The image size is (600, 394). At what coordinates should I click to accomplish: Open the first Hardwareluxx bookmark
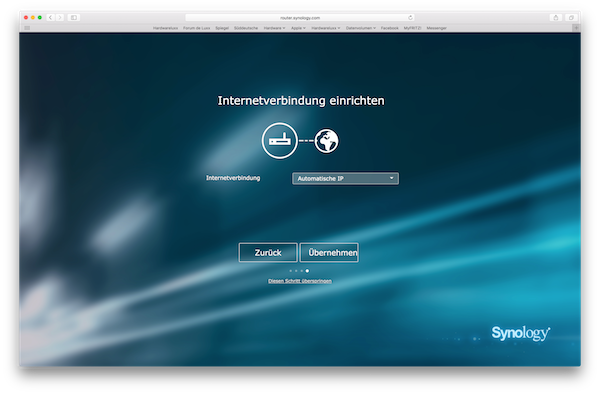click(x=165, y=28)
